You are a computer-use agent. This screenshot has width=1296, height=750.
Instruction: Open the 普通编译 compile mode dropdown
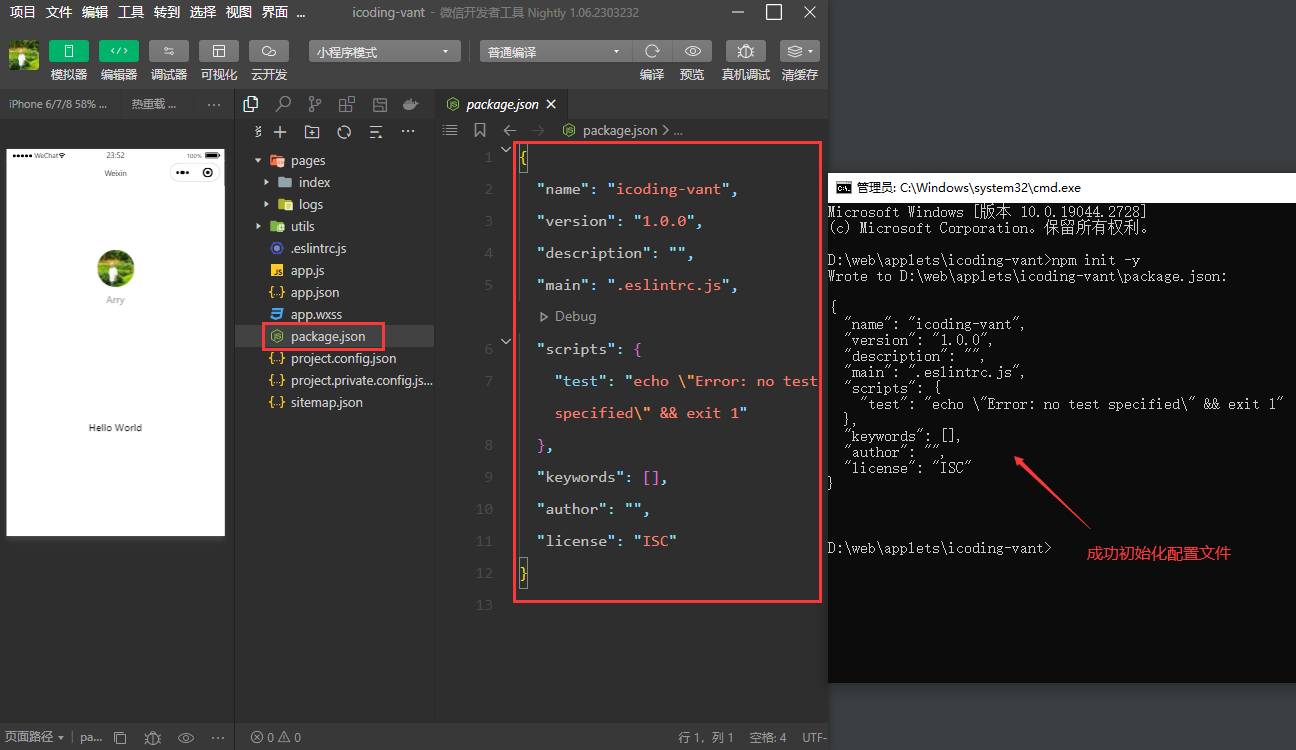coord(555,52)
